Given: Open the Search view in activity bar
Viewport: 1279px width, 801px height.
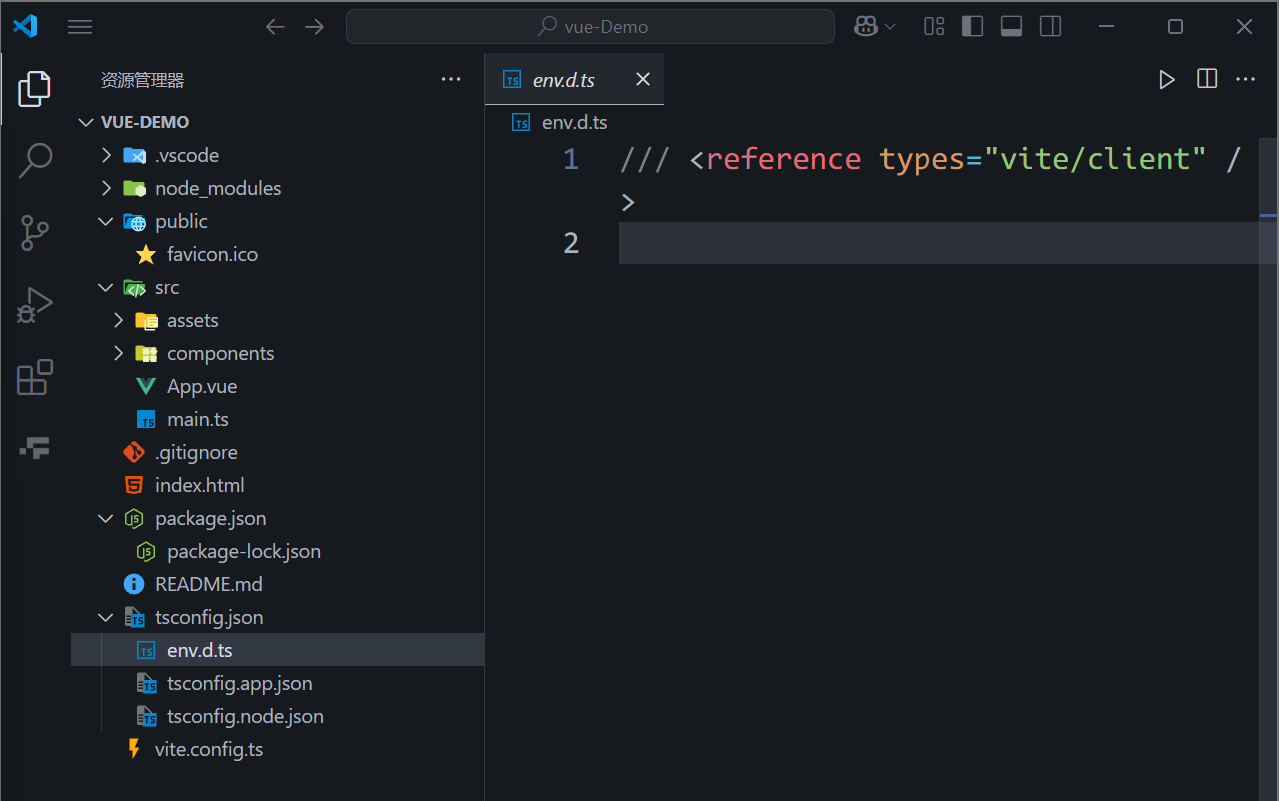Looking at the screenshot, I should (35, 160).
